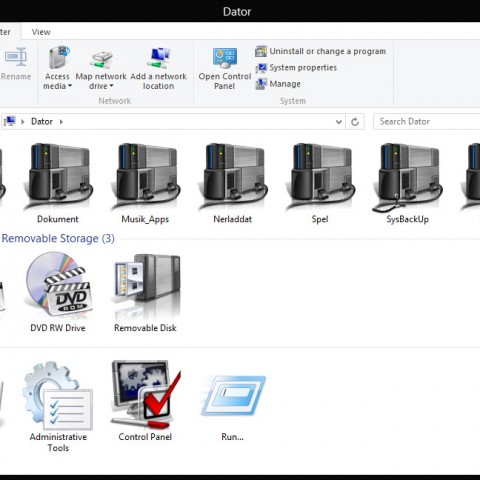Click the refresh button
This screenshot has height=480, width=480.
(355, 122)
